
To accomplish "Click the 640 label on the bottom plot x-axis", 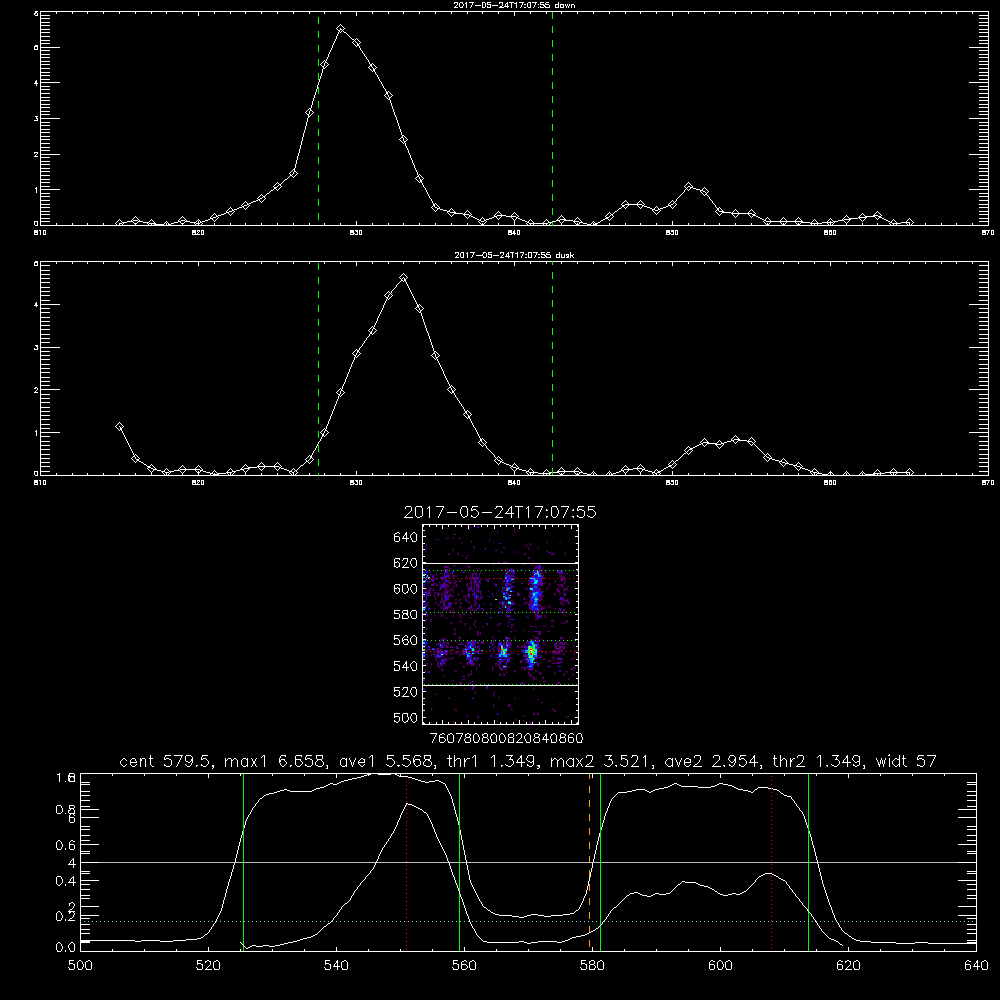I will [976, 966].
